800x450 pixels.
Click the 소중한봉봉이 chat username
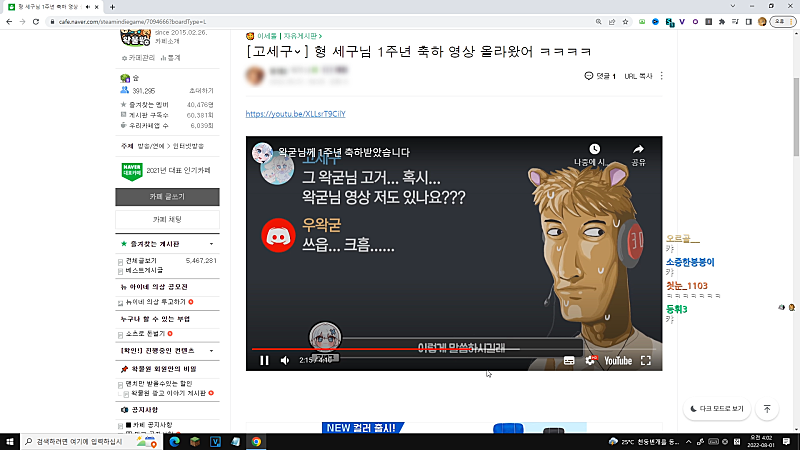(690, 262)
